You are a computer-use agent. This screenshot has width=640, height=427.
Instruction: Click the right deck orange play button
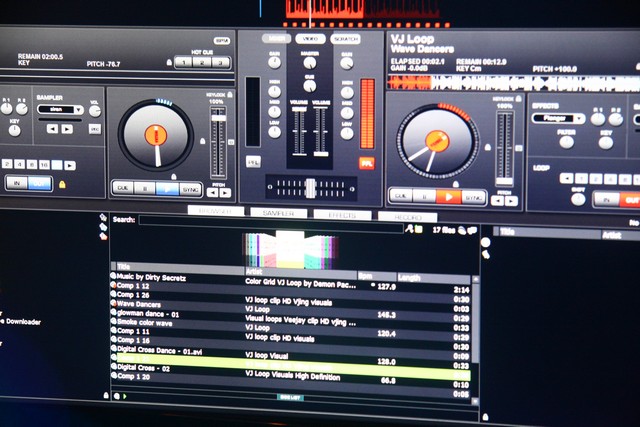448,197
